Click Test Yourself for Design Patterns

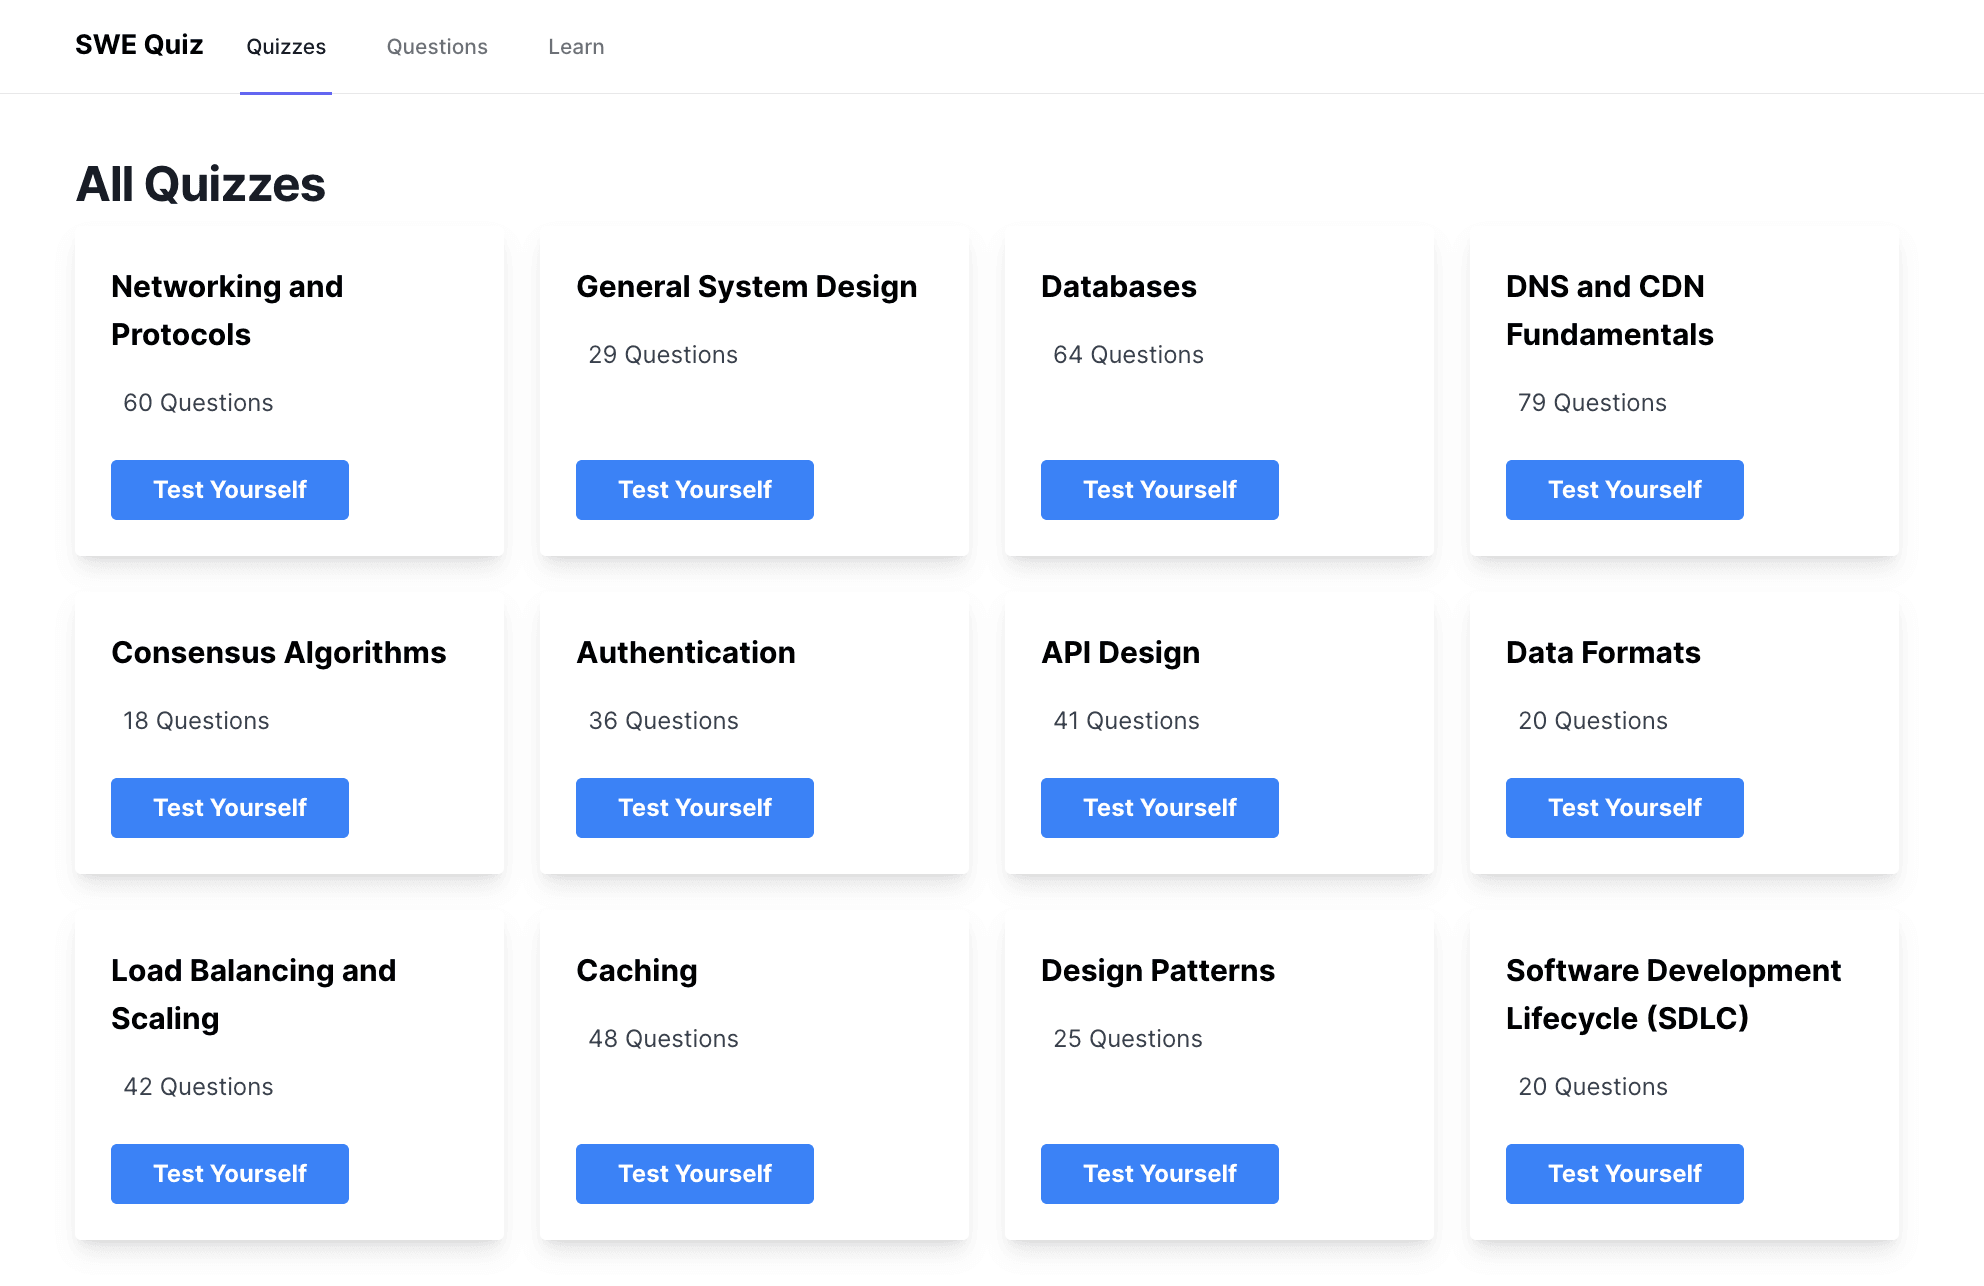[x=1160, y=1173]
